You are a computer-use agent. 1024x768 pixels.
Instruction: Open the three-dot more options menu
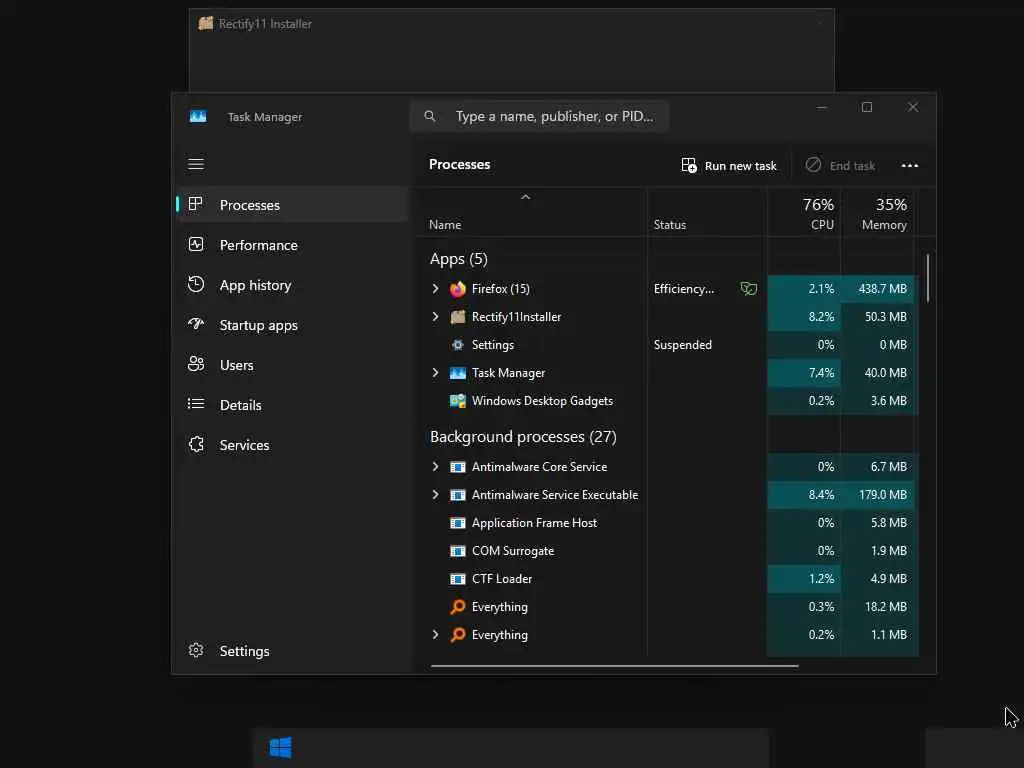point(910,165)
